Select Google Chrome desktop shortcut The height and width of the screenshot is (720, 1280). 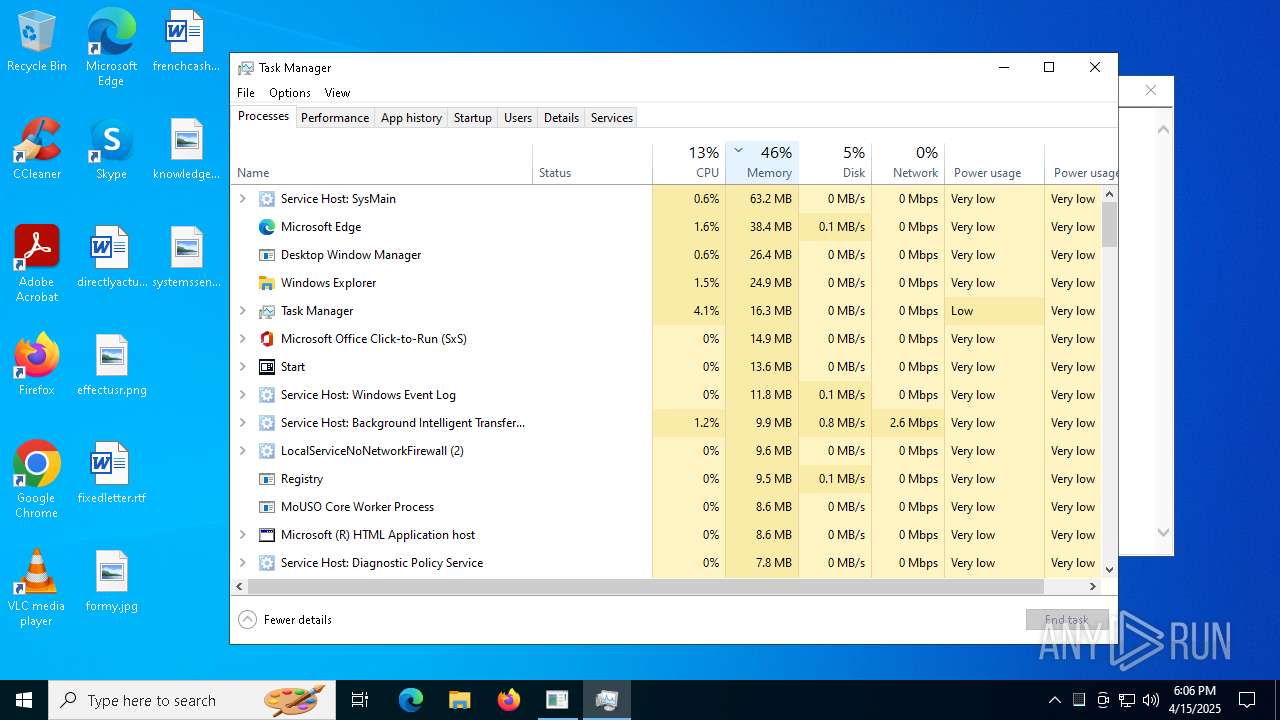37,479
